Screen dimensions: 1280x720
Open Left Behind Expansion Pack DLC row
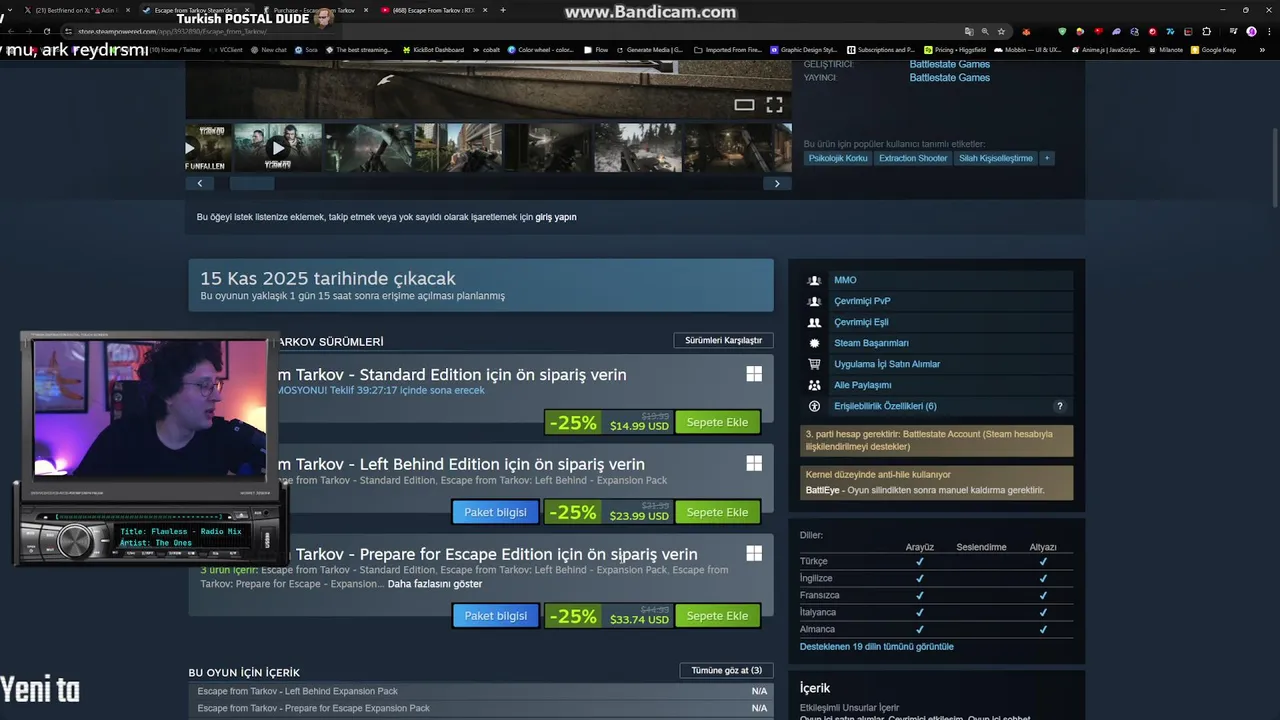click(482, 691)
